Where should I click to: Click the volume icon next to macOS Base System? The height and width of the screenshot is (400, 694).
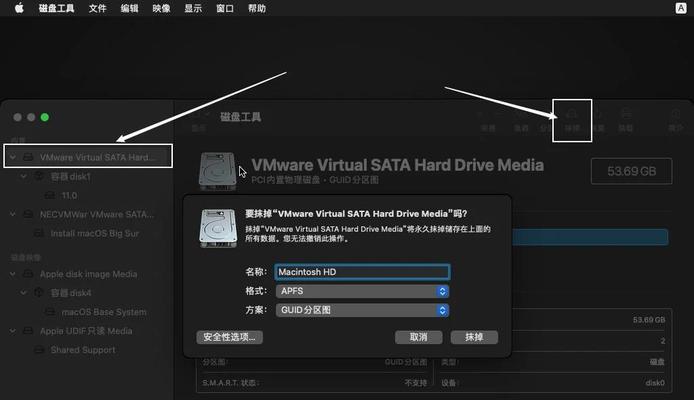tap(50, 312)
